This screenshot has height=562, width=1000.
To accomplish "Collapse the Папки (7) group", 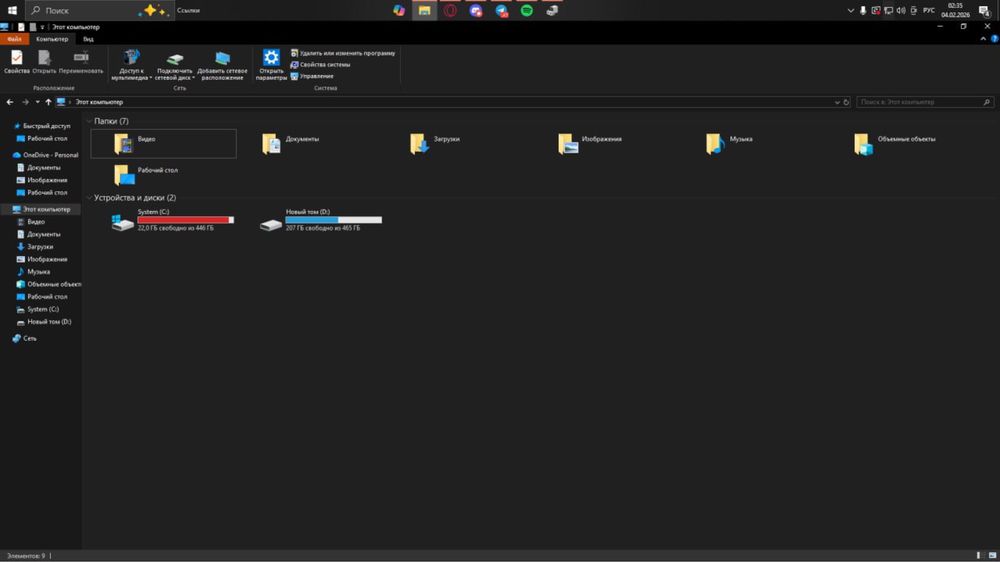I will point(89,121).
